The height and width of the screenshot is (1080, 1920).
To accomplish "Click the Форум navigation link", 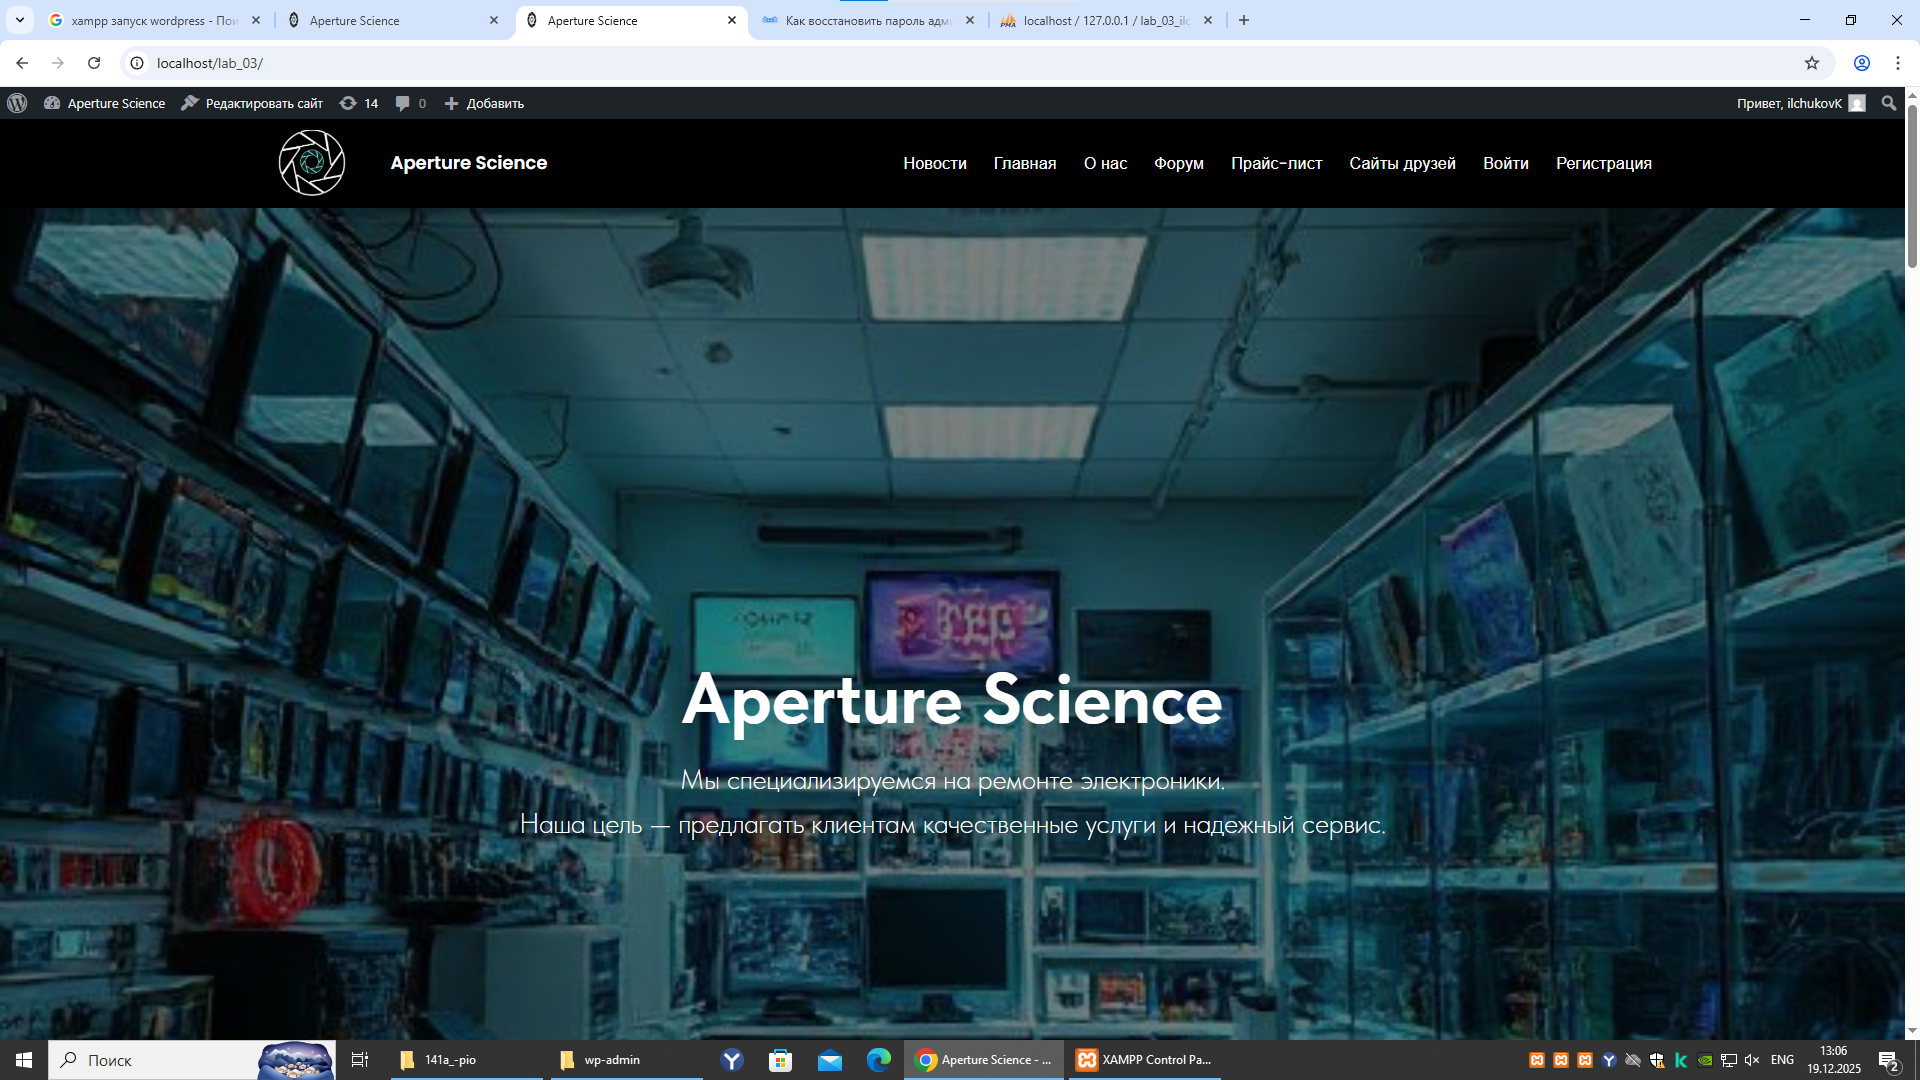I will [1178, 163].
